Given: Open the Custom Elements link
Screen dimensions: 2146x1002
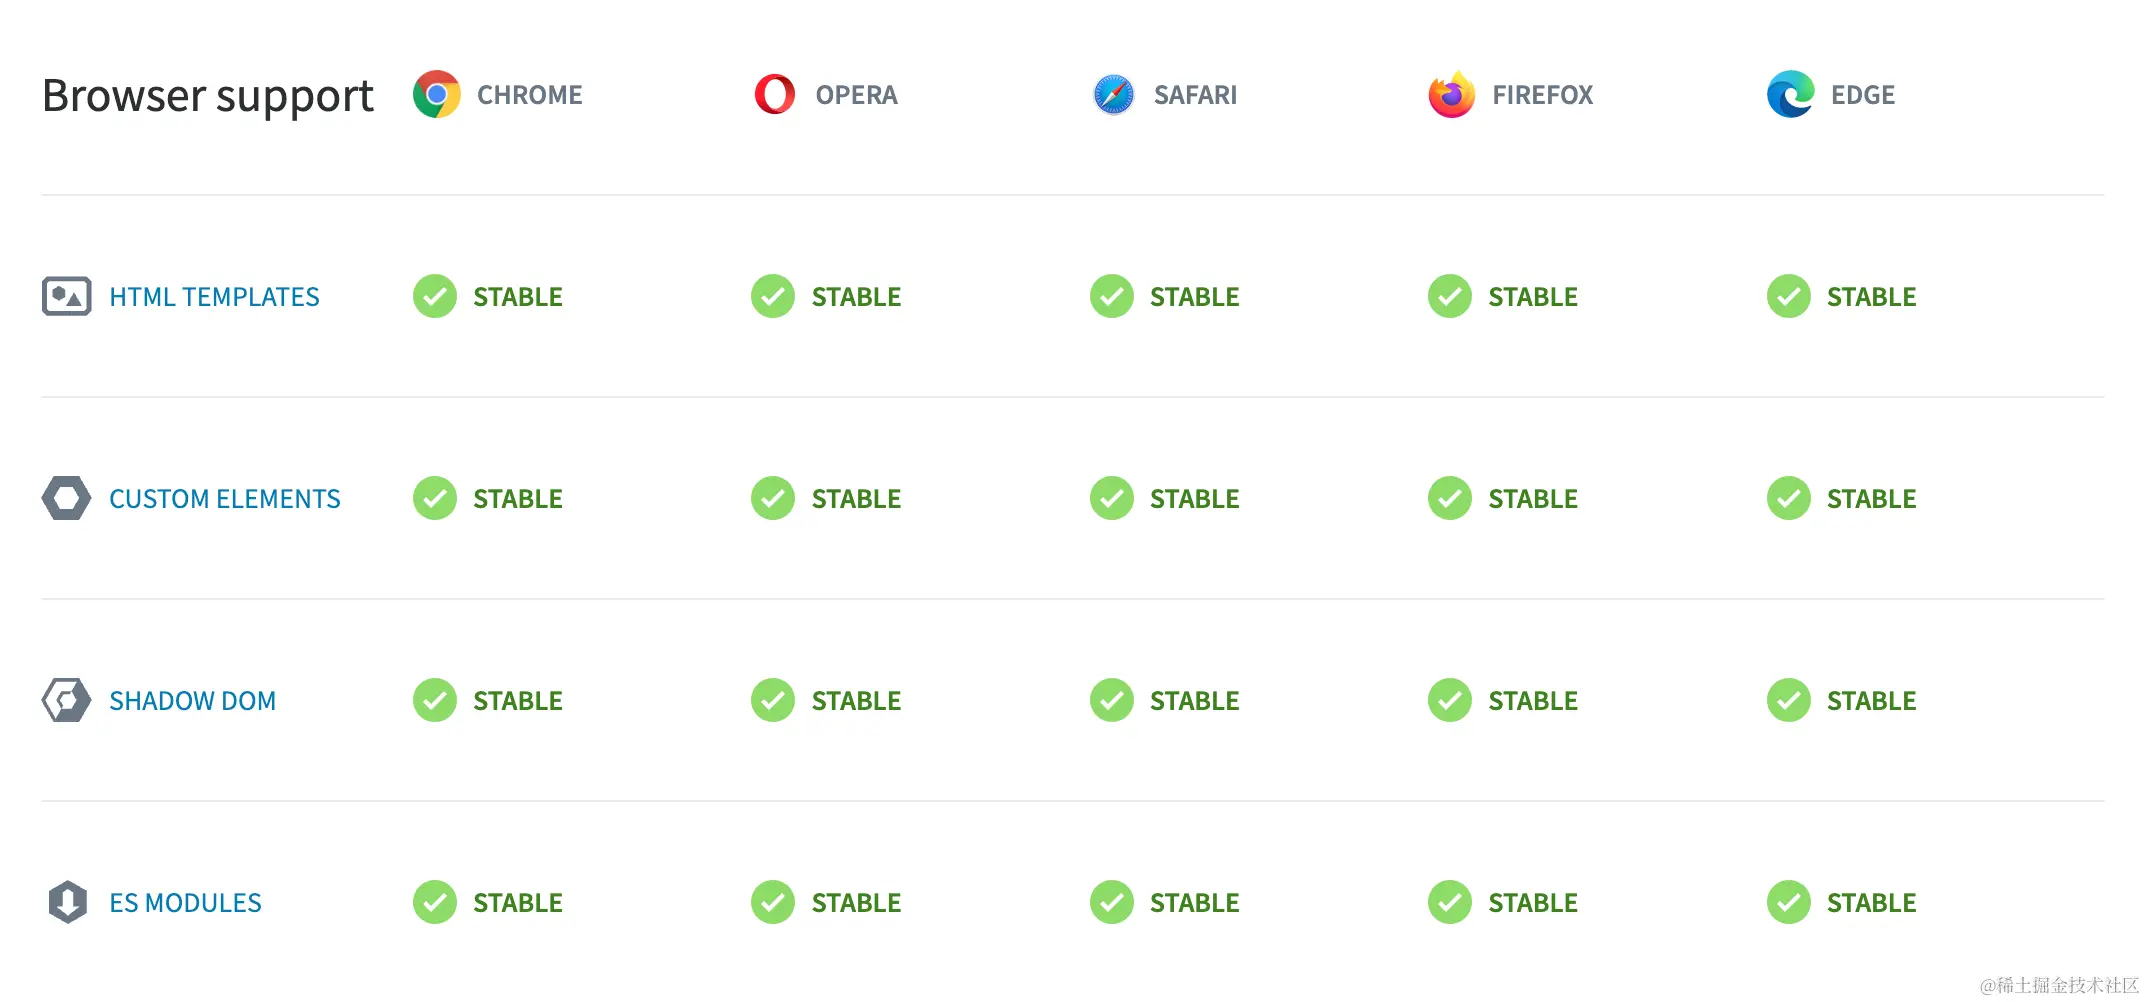Looking at the screenshot, I should 224,499.
